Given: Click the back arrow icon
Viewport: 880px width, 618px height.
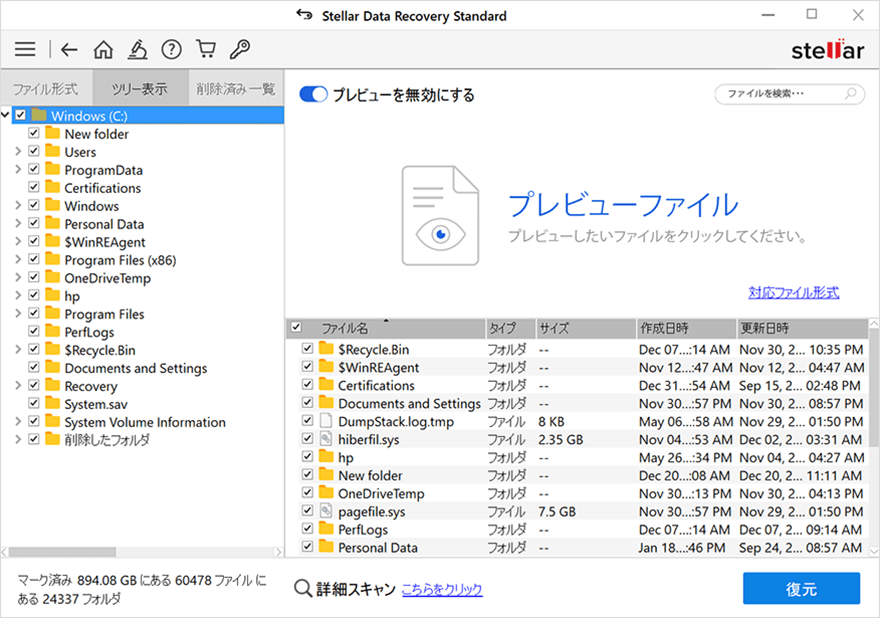Looking at the screenshot, I should pyautogui.click(x=68, y=49).
